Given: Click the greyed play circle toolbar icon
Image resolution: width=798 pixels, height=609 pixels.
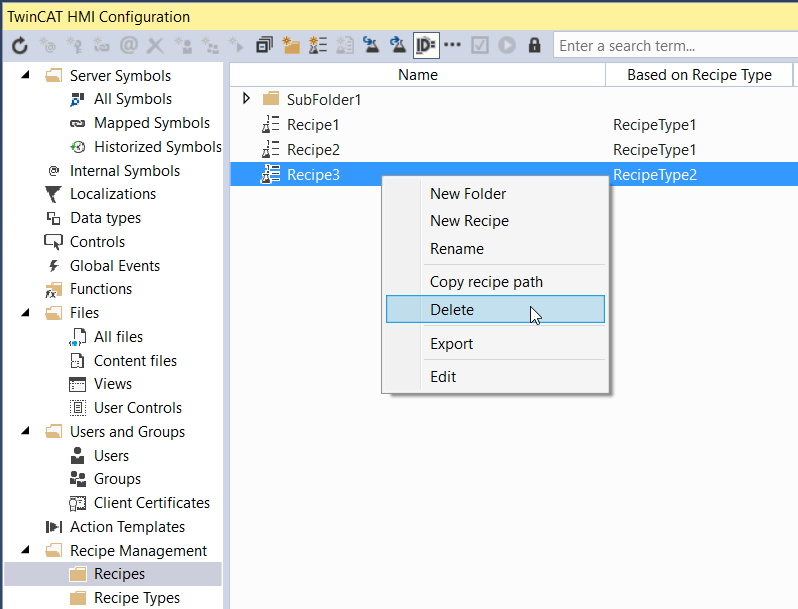Looking at the screenshot, I should [x=506, y=45].
